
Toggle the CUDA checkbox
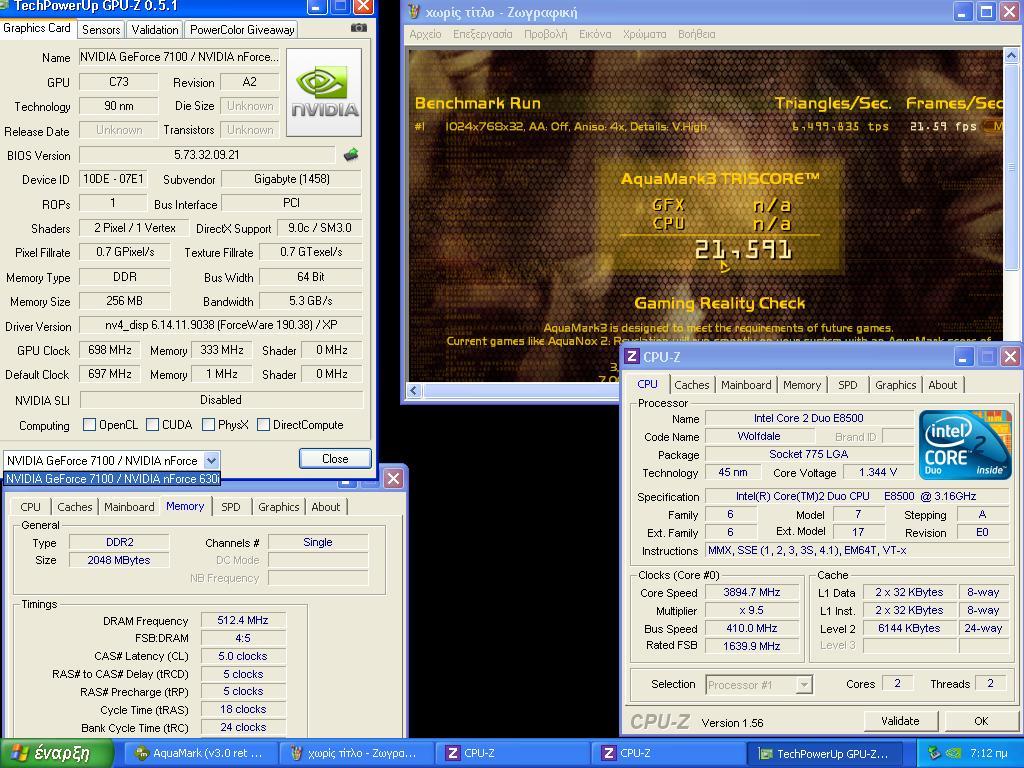coord(152,424)
